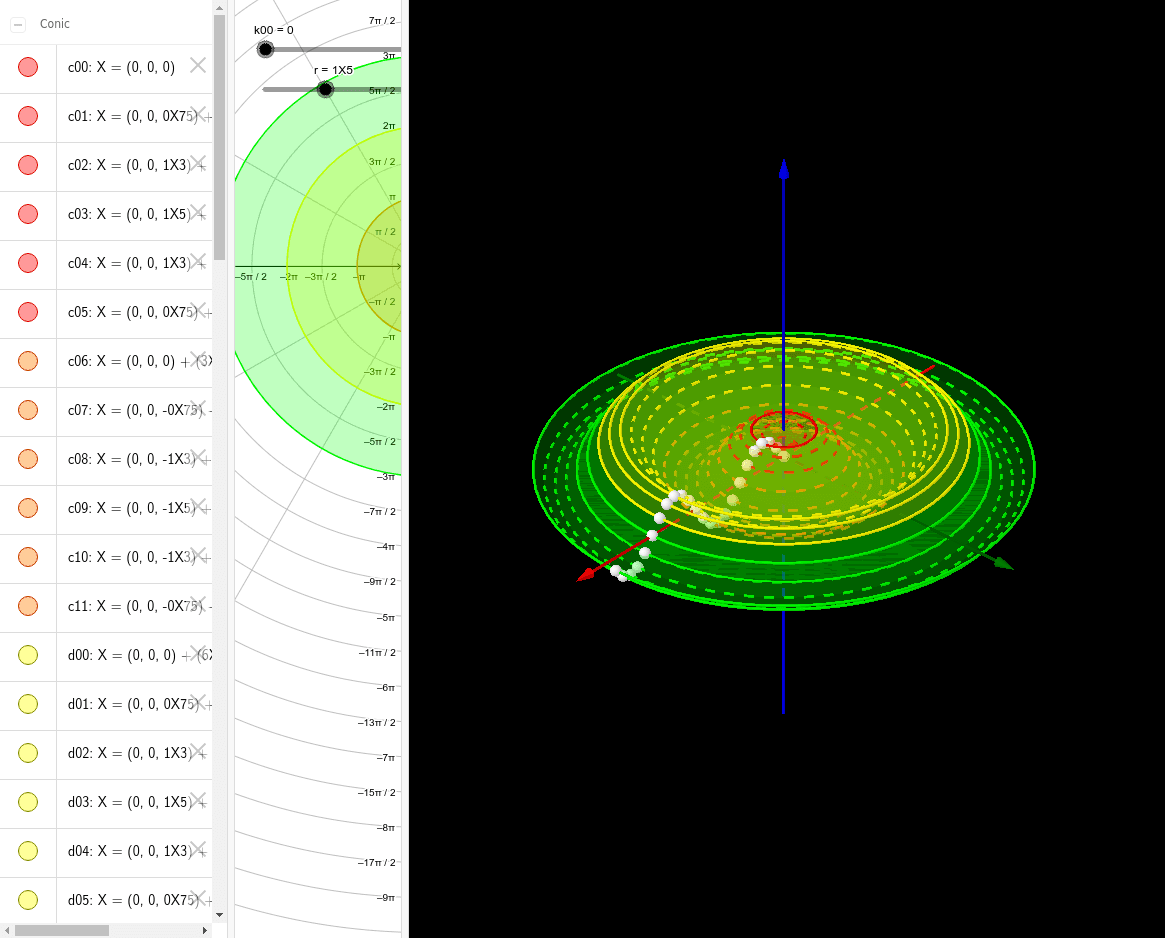Delete conic d02 using its X icon
The width and height of the screenshot is (1167, 940).
click(198, 751)
